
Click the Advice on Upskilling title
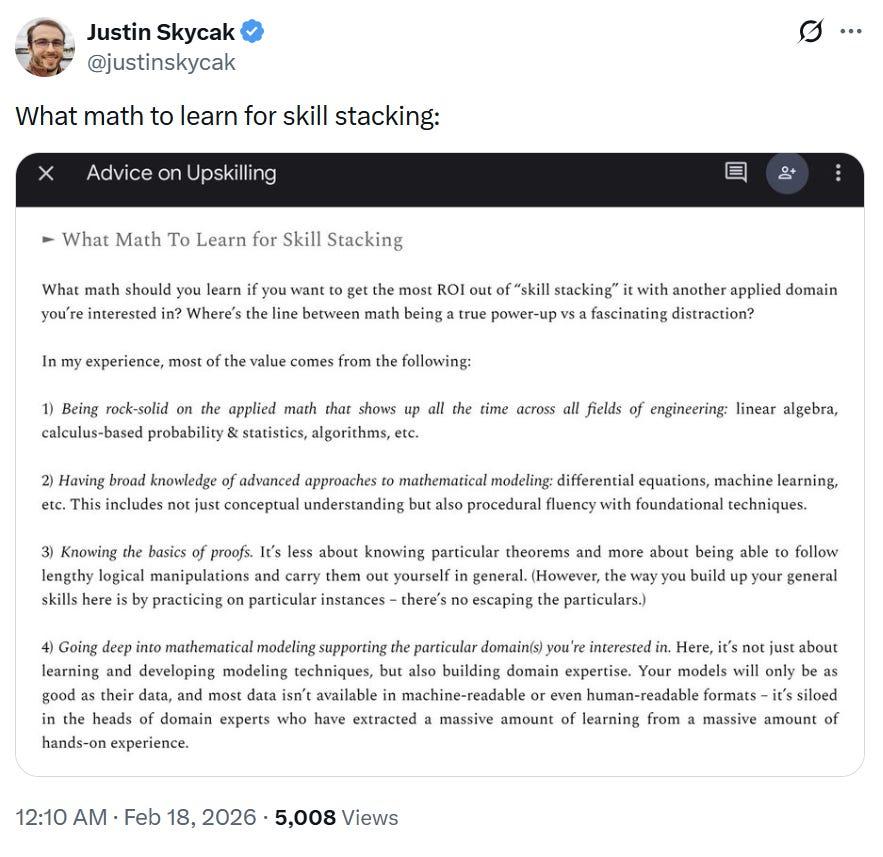click(x=181, y=173)
